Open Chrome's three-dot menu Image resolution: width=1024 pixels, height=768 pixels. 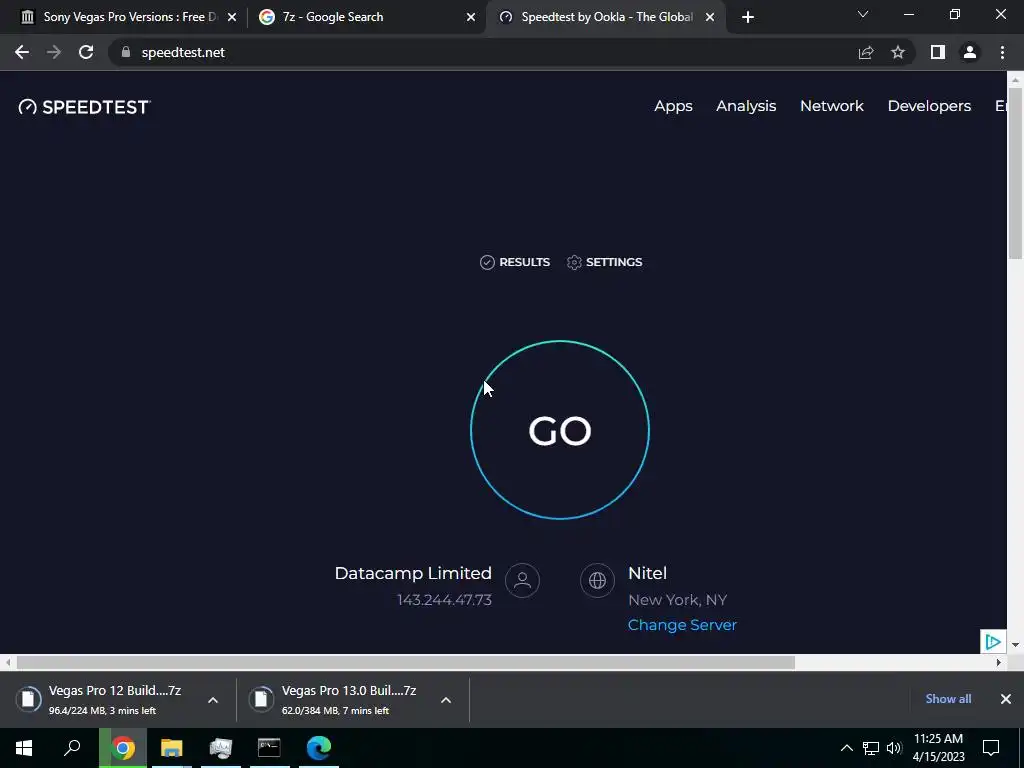coord(1002,52)
